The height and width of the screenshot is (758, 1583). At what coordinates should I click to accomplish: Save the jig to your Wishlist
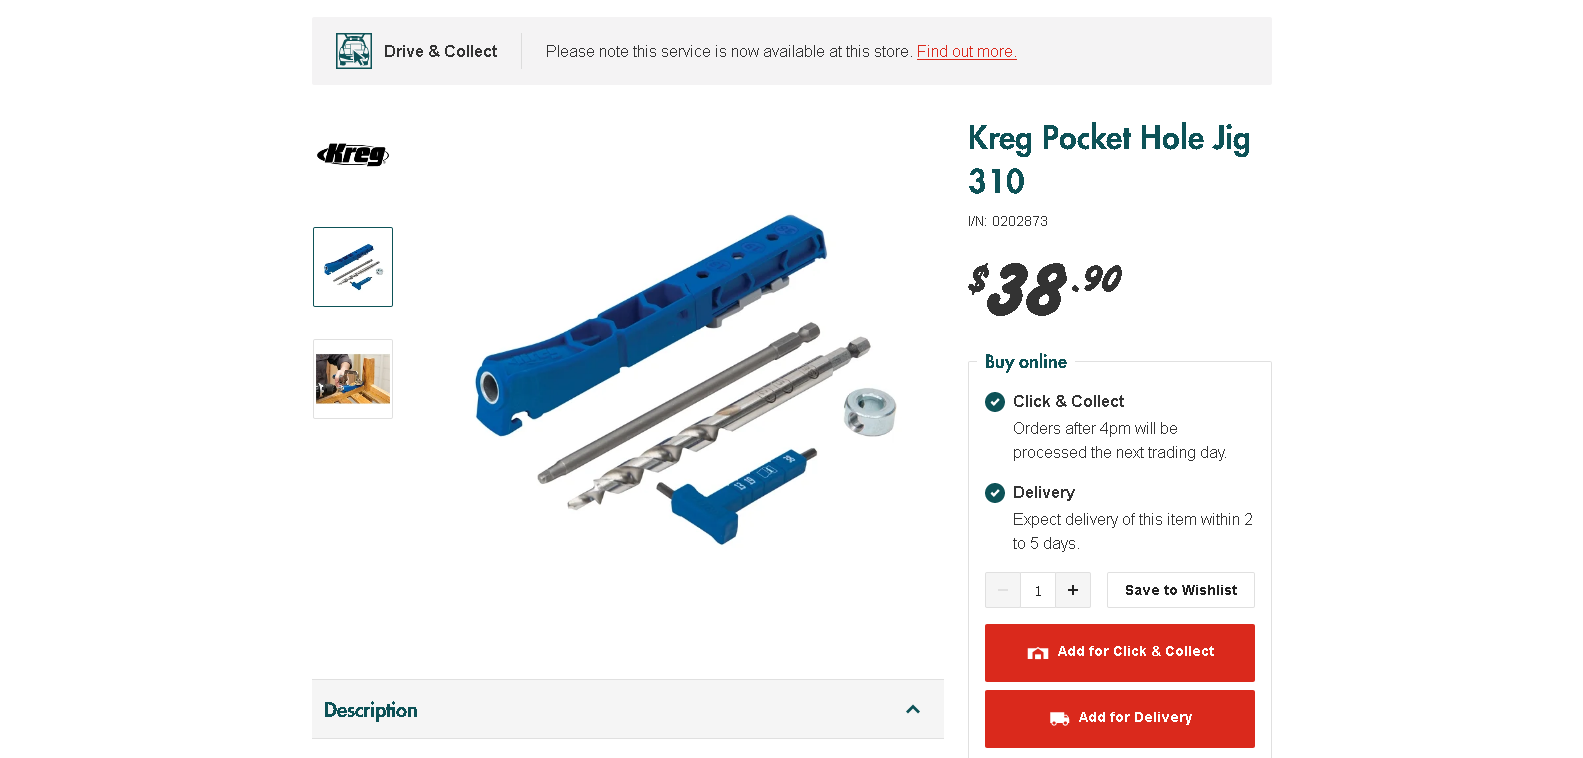click(x=1181, y=590)
